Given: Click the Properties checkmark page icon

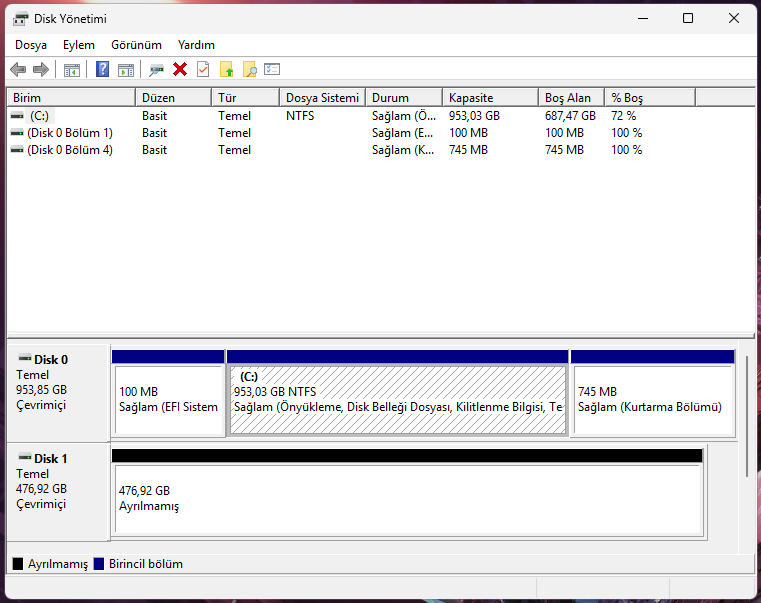Looking at the screenshot, I should click(203, 69).
